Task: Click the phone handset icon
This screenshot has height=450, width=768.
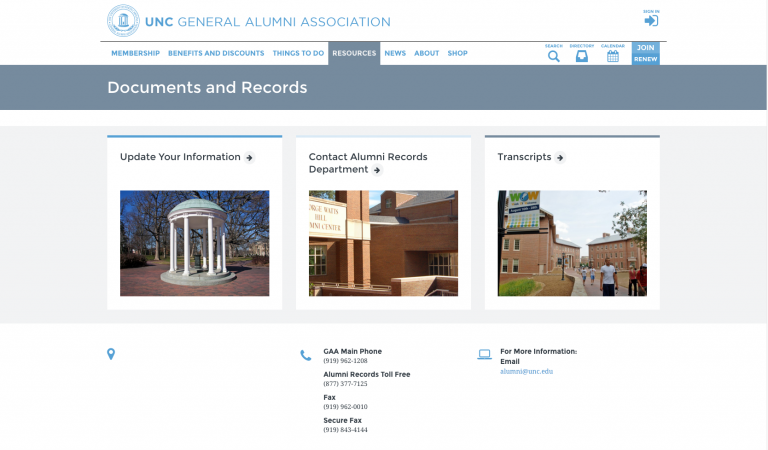Action: 306,355
